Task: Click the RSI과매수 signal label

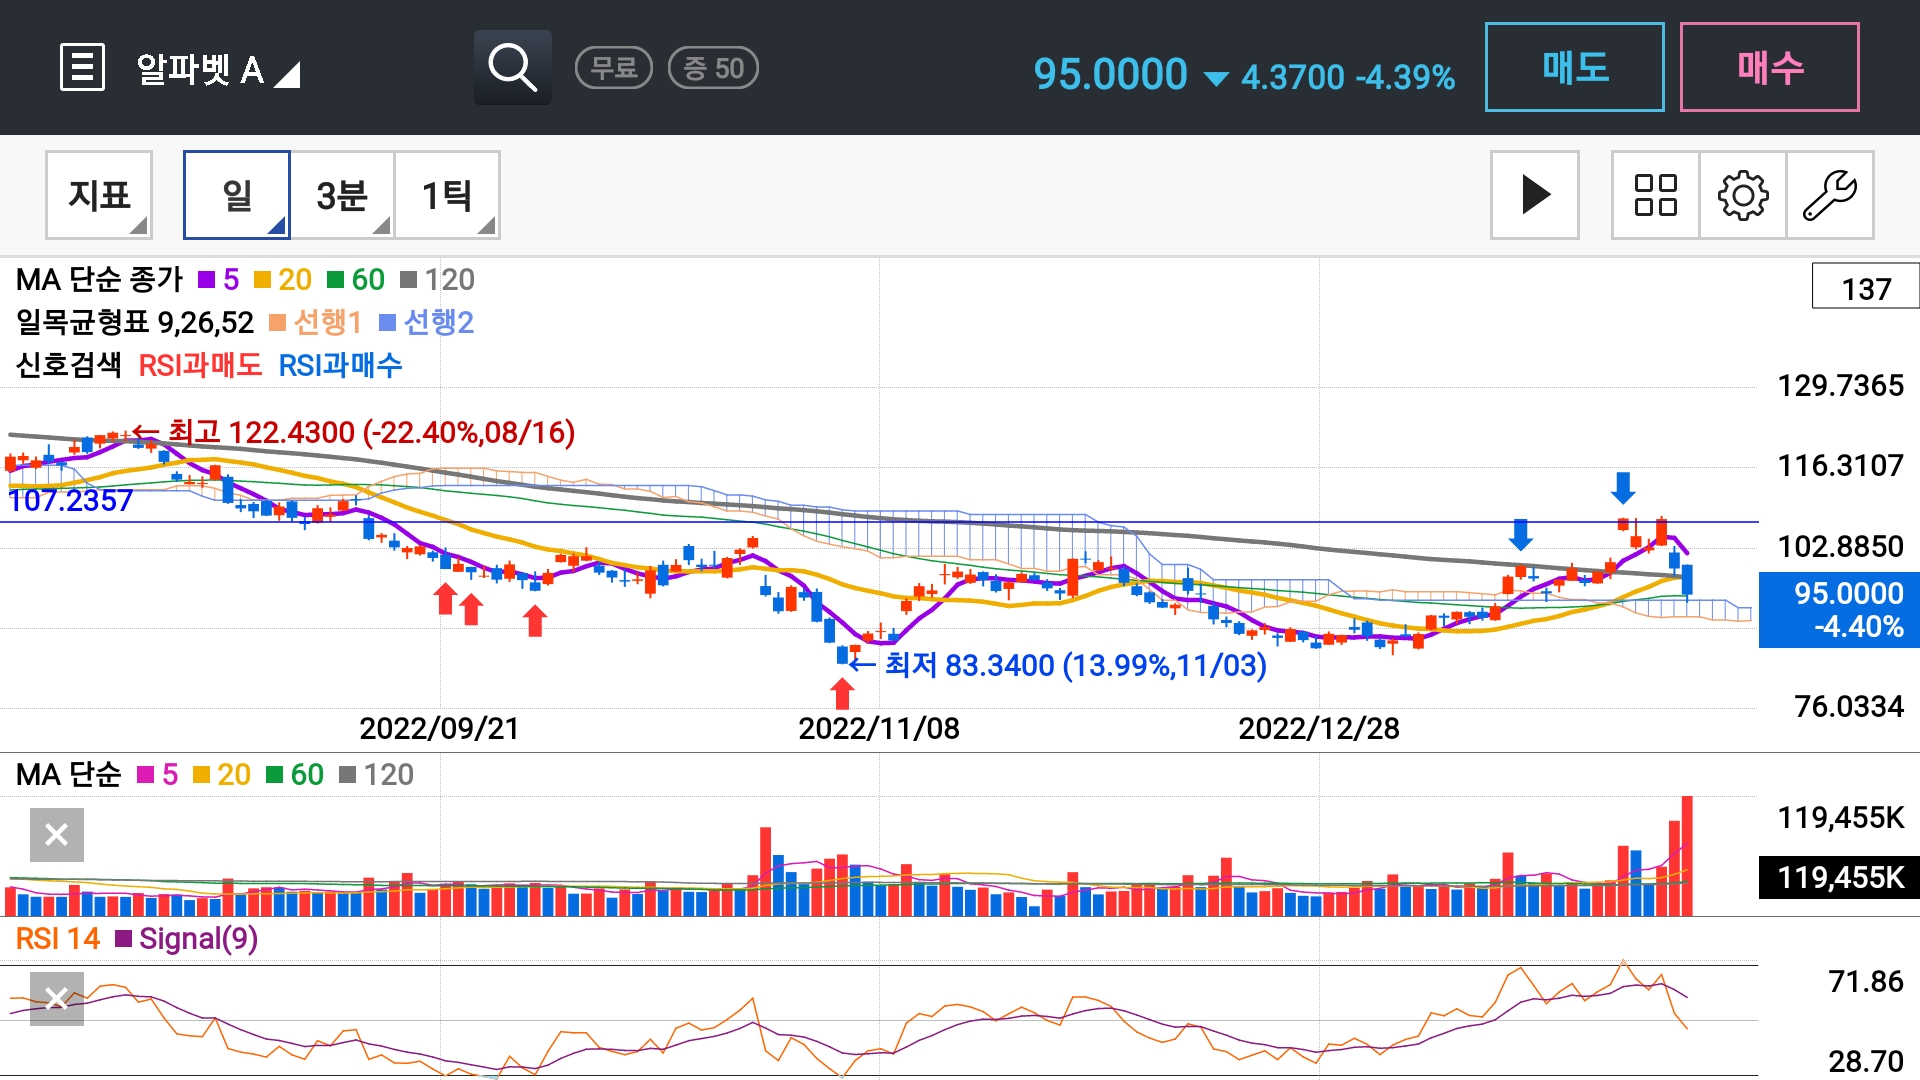Action: coord(340,366)
